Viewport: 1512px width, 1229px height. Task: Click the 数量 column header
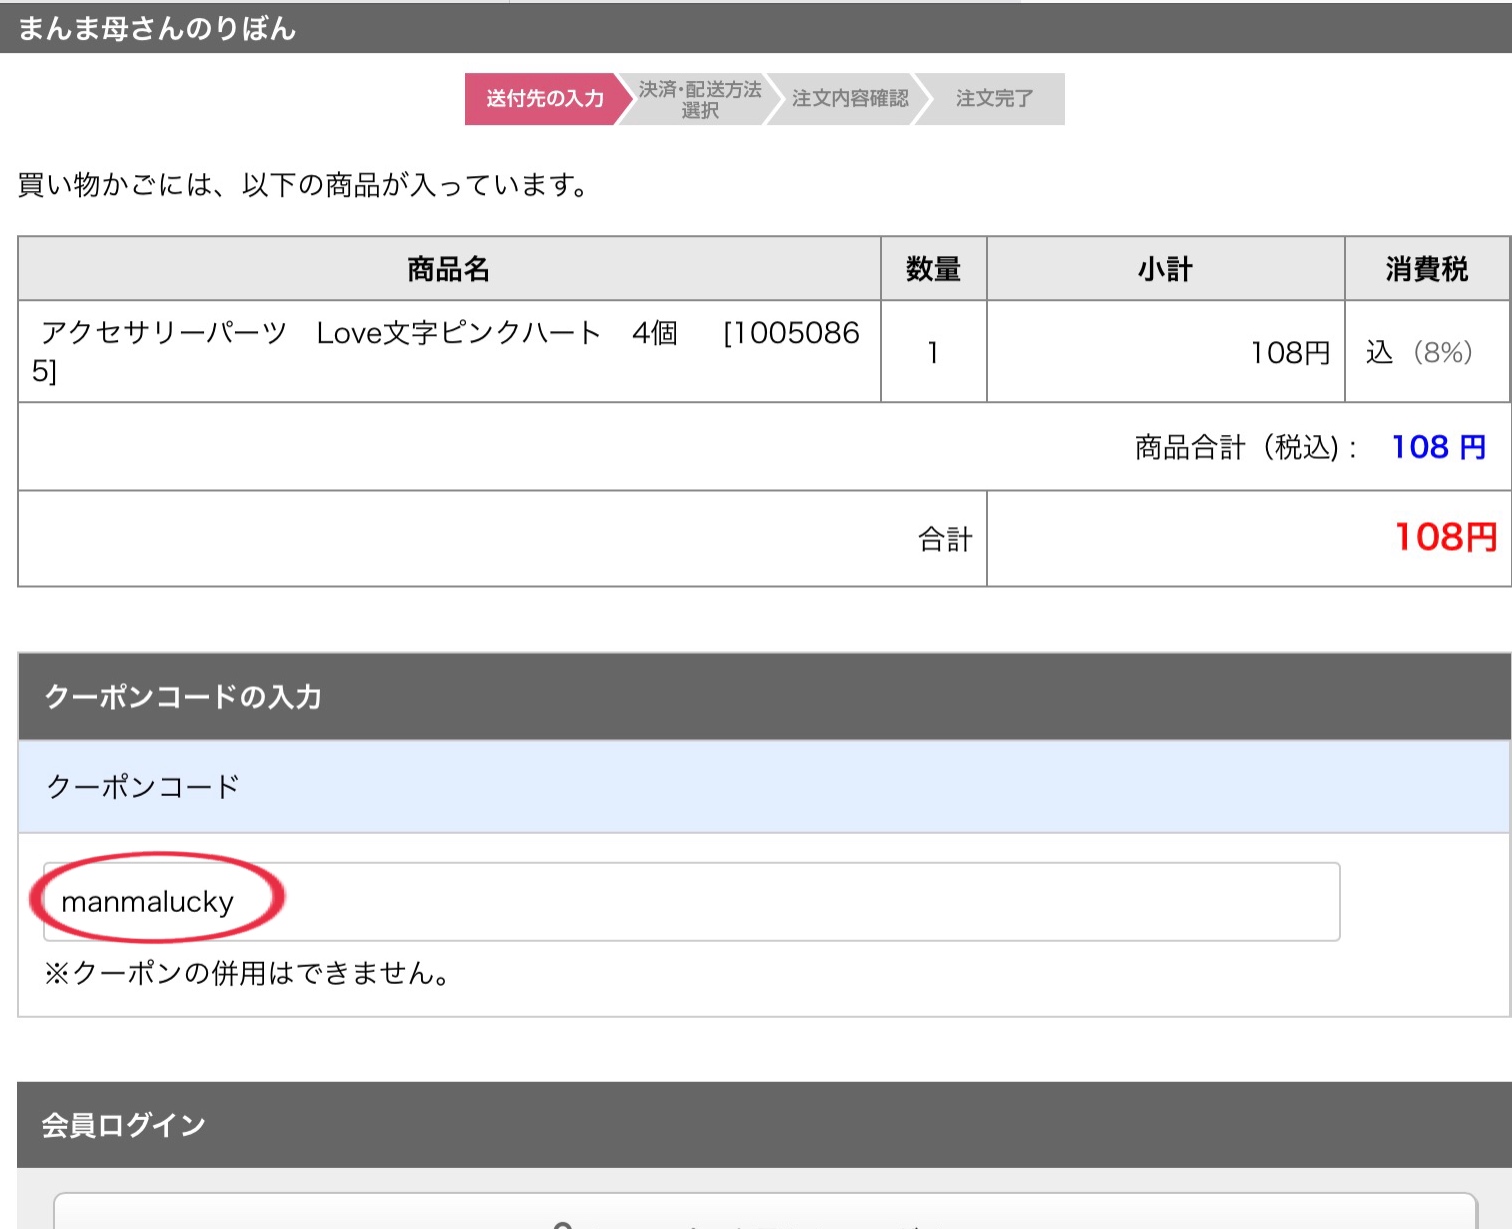pos(933,269)
